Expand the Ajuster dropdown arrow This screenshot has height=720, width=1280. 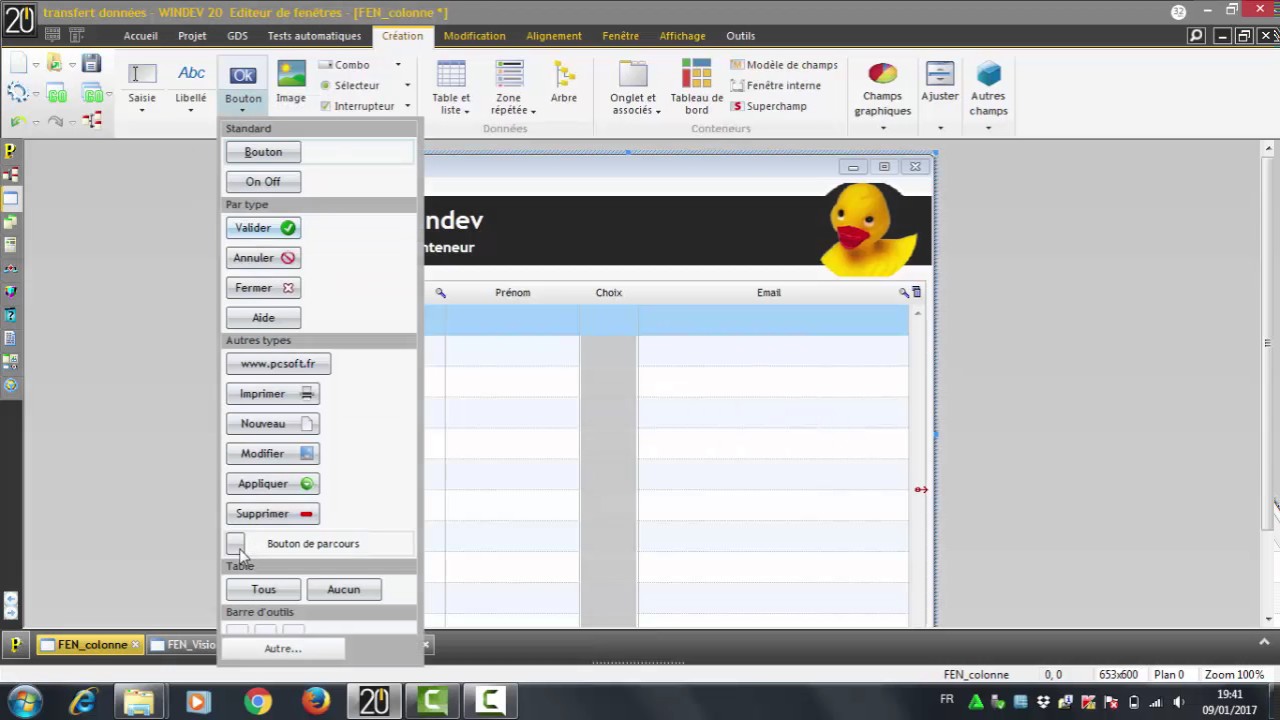(x=940, y=127)
